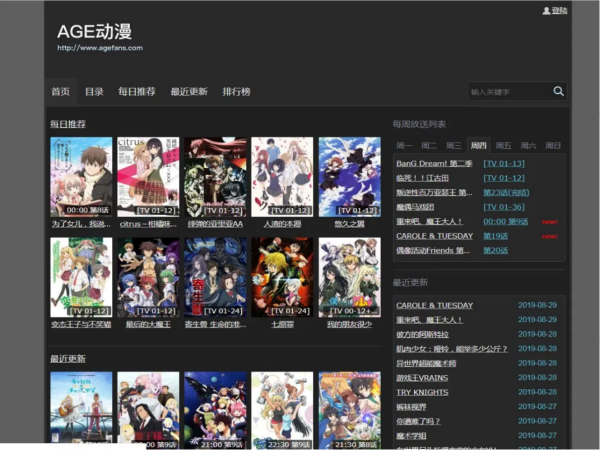Click the BanG Dream! 第二季 link

coord(433,163)
